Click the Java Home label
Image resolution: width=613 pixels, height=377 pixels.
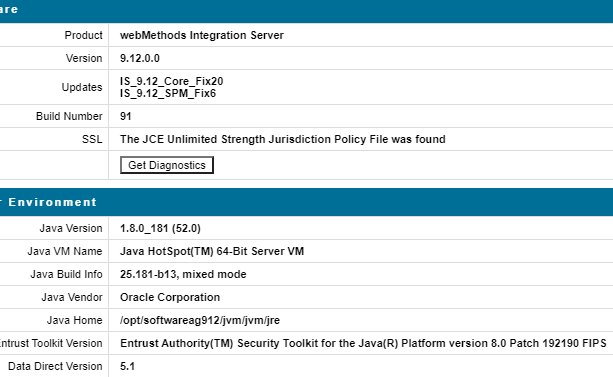(x=74, y=320)
